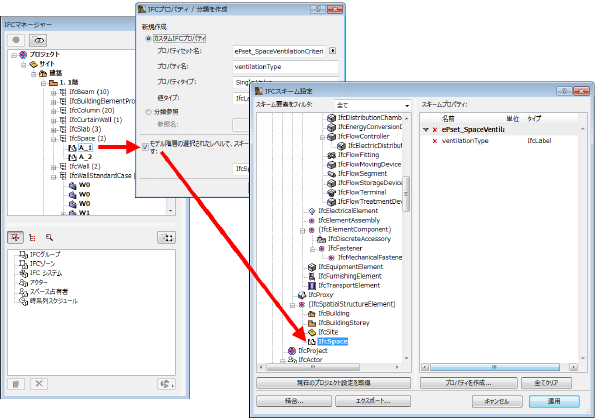Click the 全てクリア button

pyautogui.click(x=546, y=383)
